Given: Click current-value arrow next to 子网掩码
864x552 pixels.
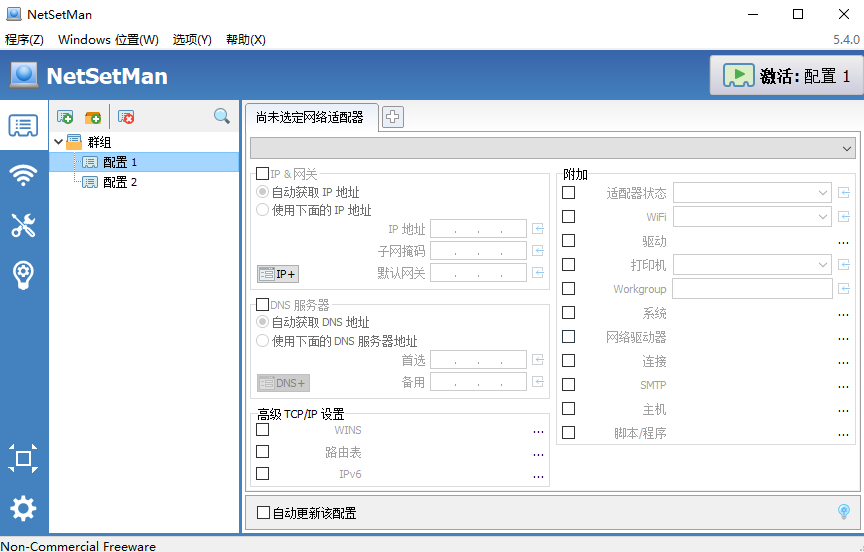Looking at the screenshot, I should pos(538,251).
